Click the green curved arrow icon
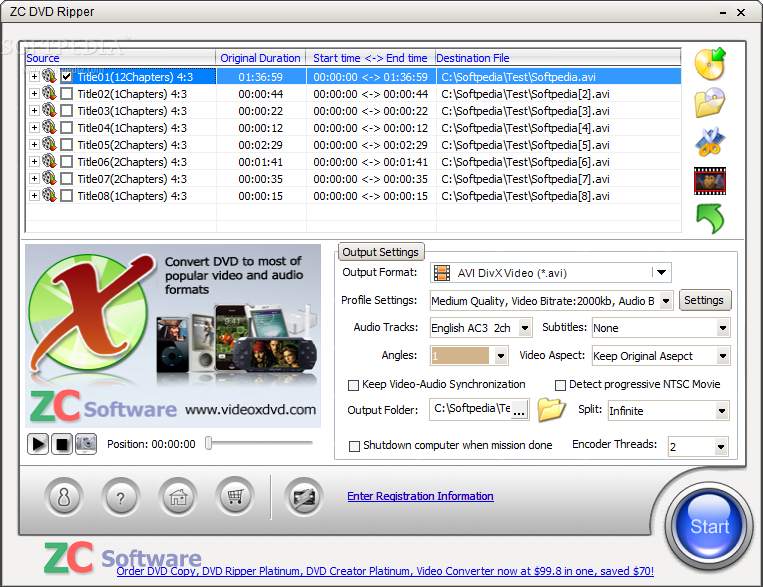The width and height of the screenshot is (763, 587). 710,219
